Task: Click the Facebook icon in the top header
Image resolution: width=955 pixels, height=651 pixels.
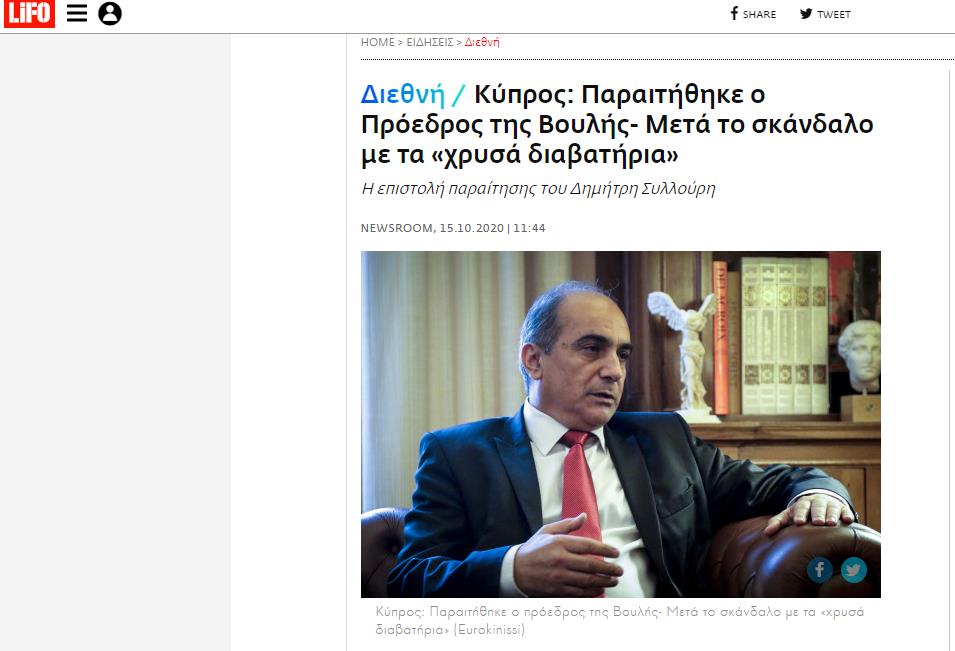Action: pyautogui.click(x=735, y=13)
